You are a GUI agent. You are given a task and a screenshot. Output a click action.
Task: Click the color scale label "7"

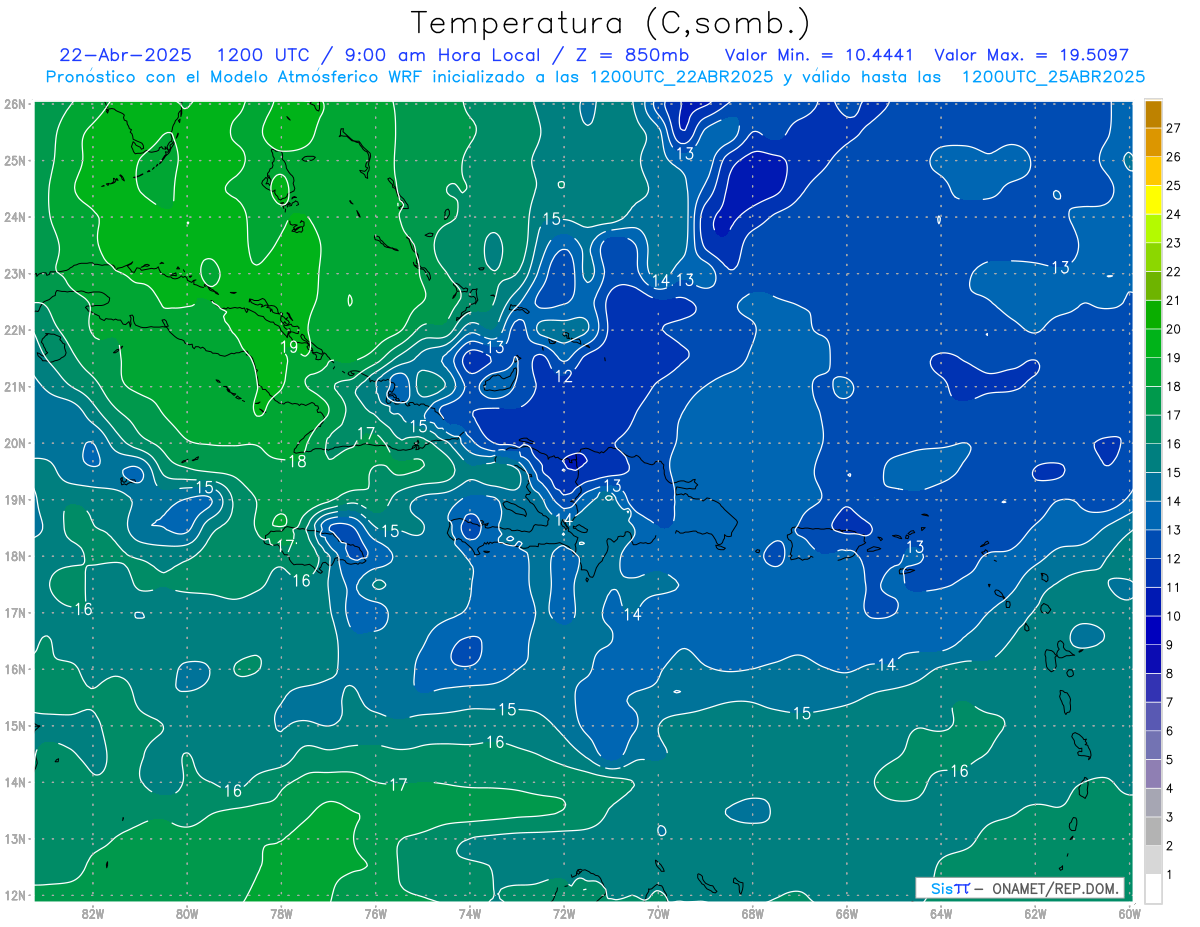pos(1169,702)
